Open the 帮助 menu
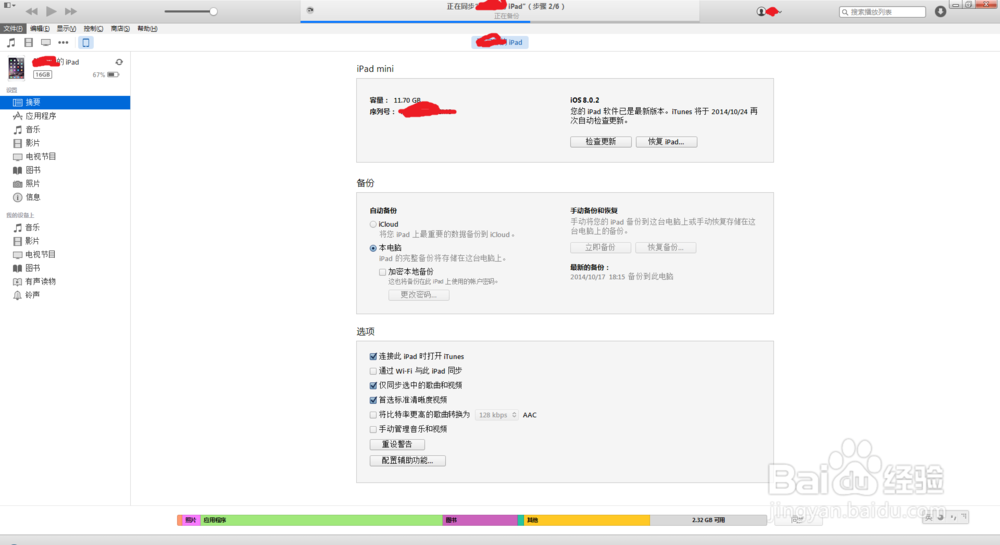1000x545 pixels. click(x=147, y=29)
